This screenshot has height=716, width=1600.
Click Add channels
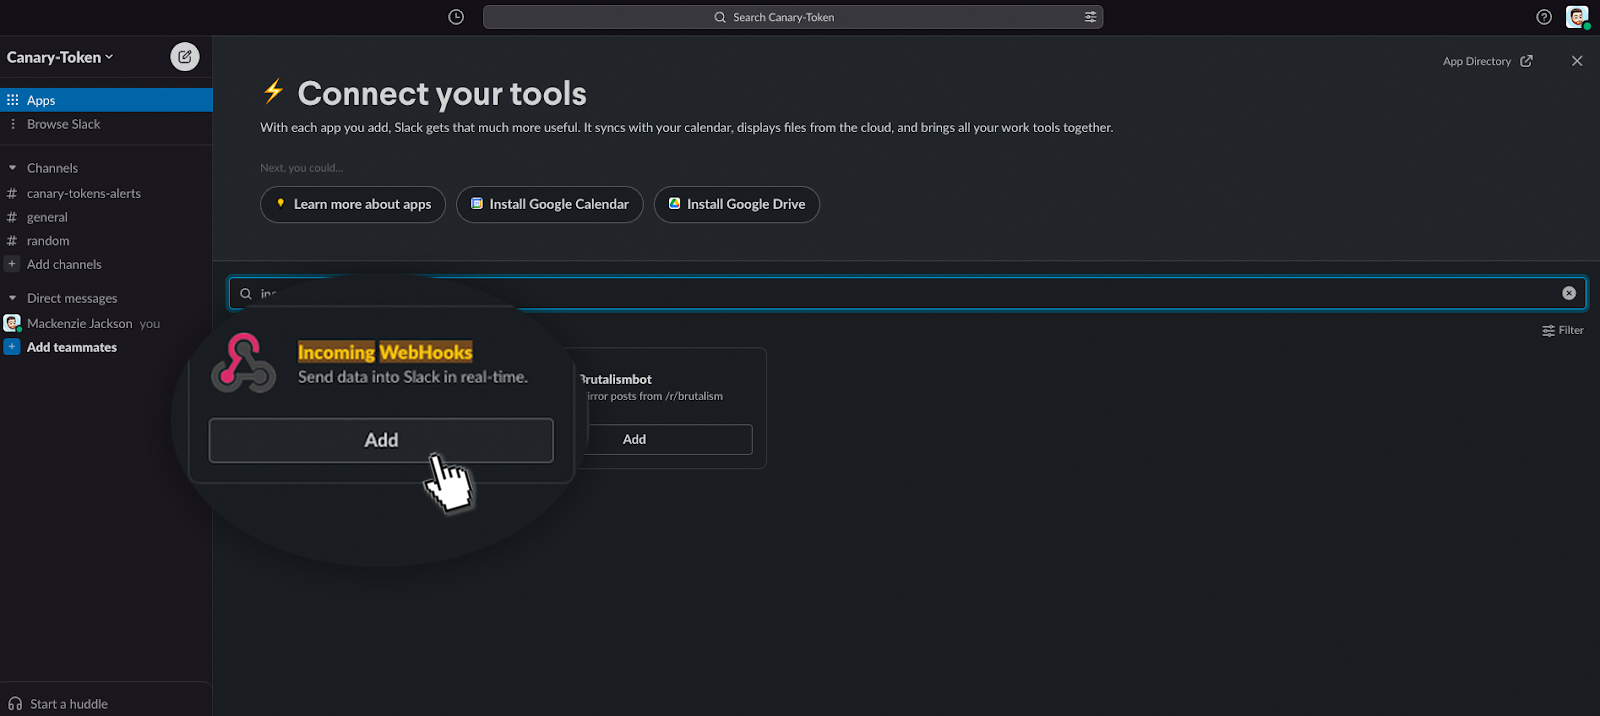(x=64, y=264)
